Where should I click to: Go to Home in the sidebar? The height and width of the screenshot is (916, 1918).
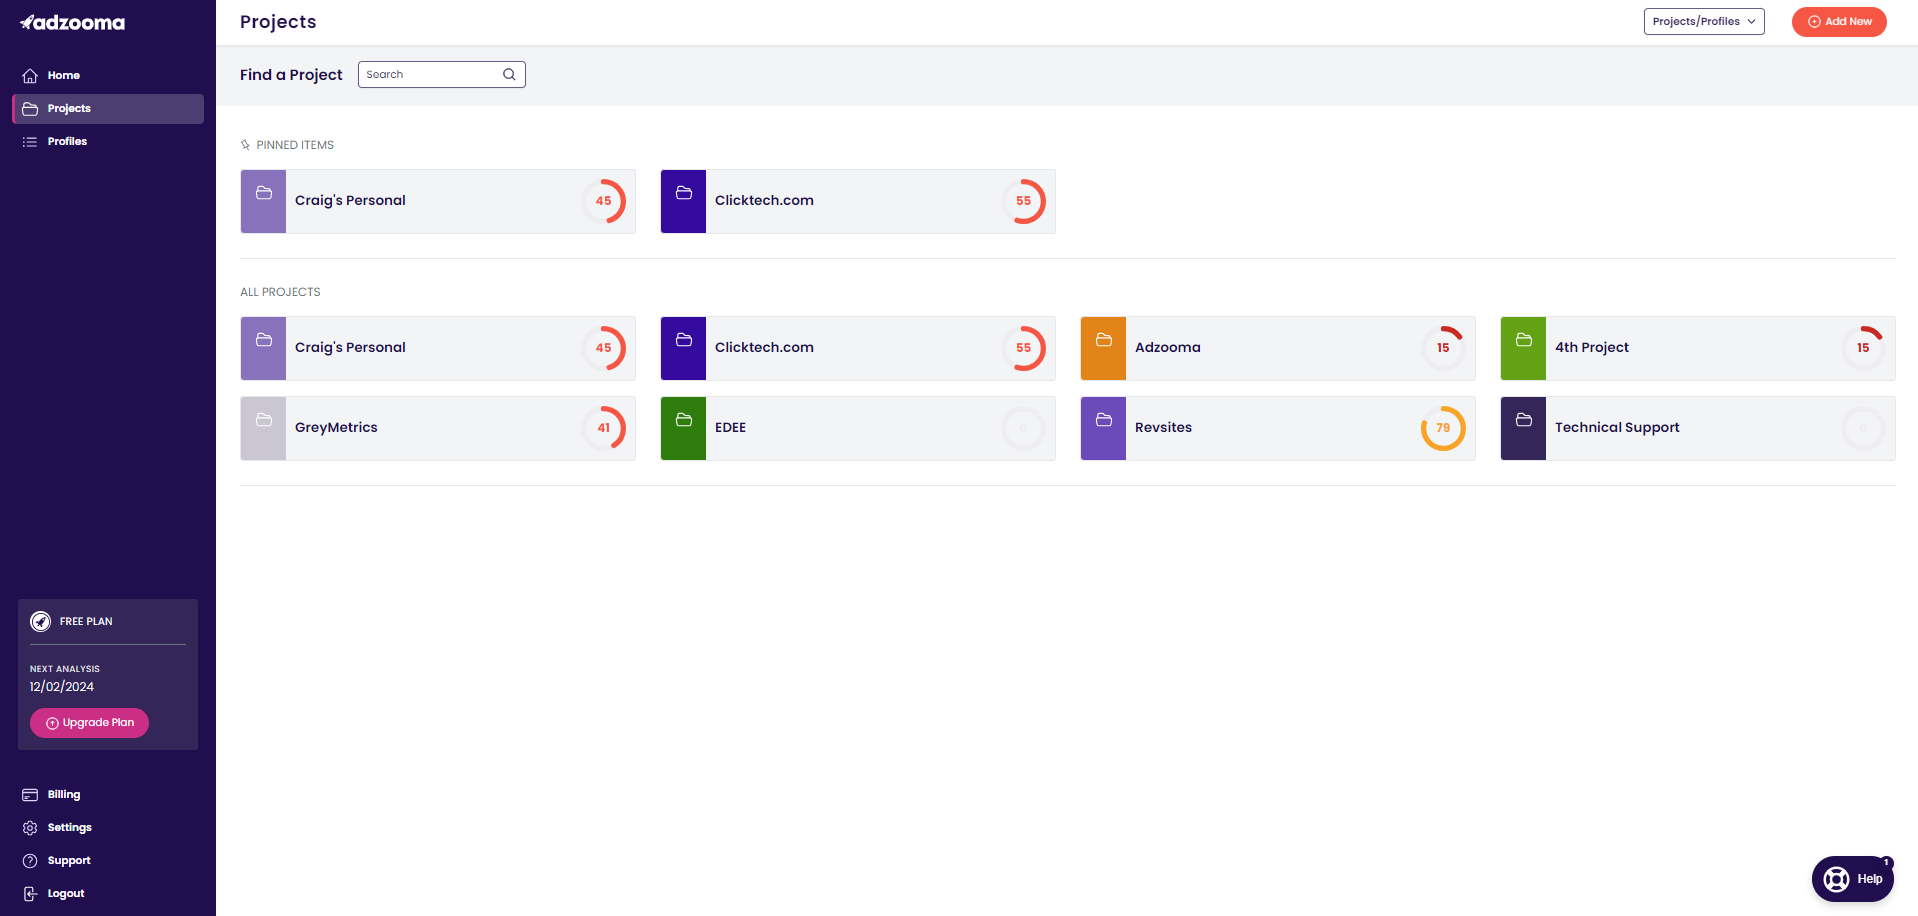point(108,76)
